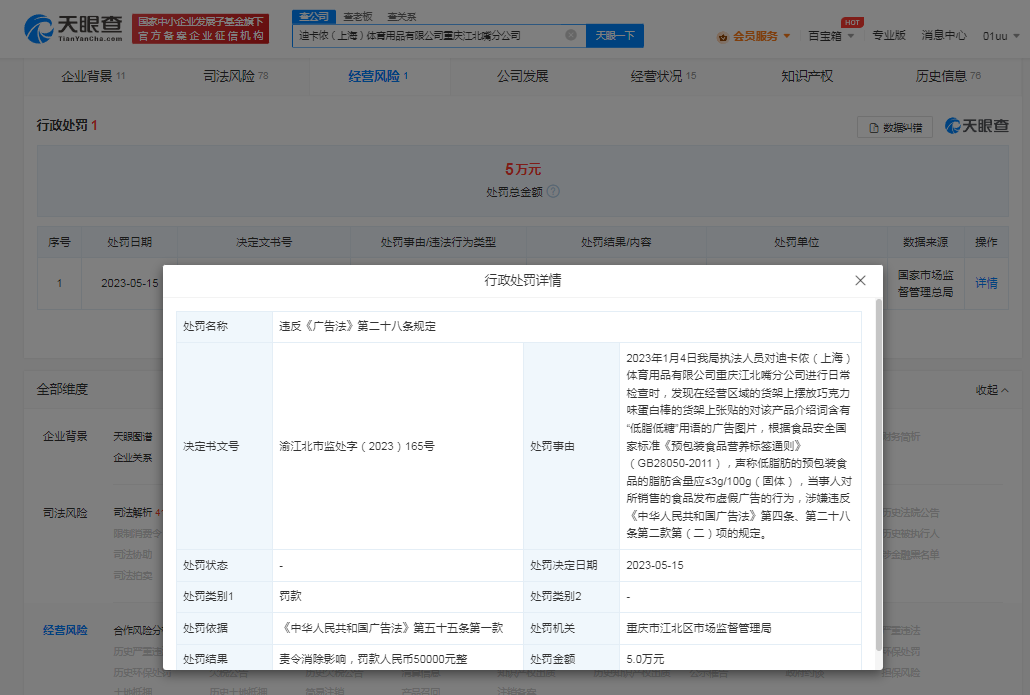The image size is (1030, 695).
Task: Click the TianYanCha watermark logo near 数据纠错
Action: (x=977, y=125)
